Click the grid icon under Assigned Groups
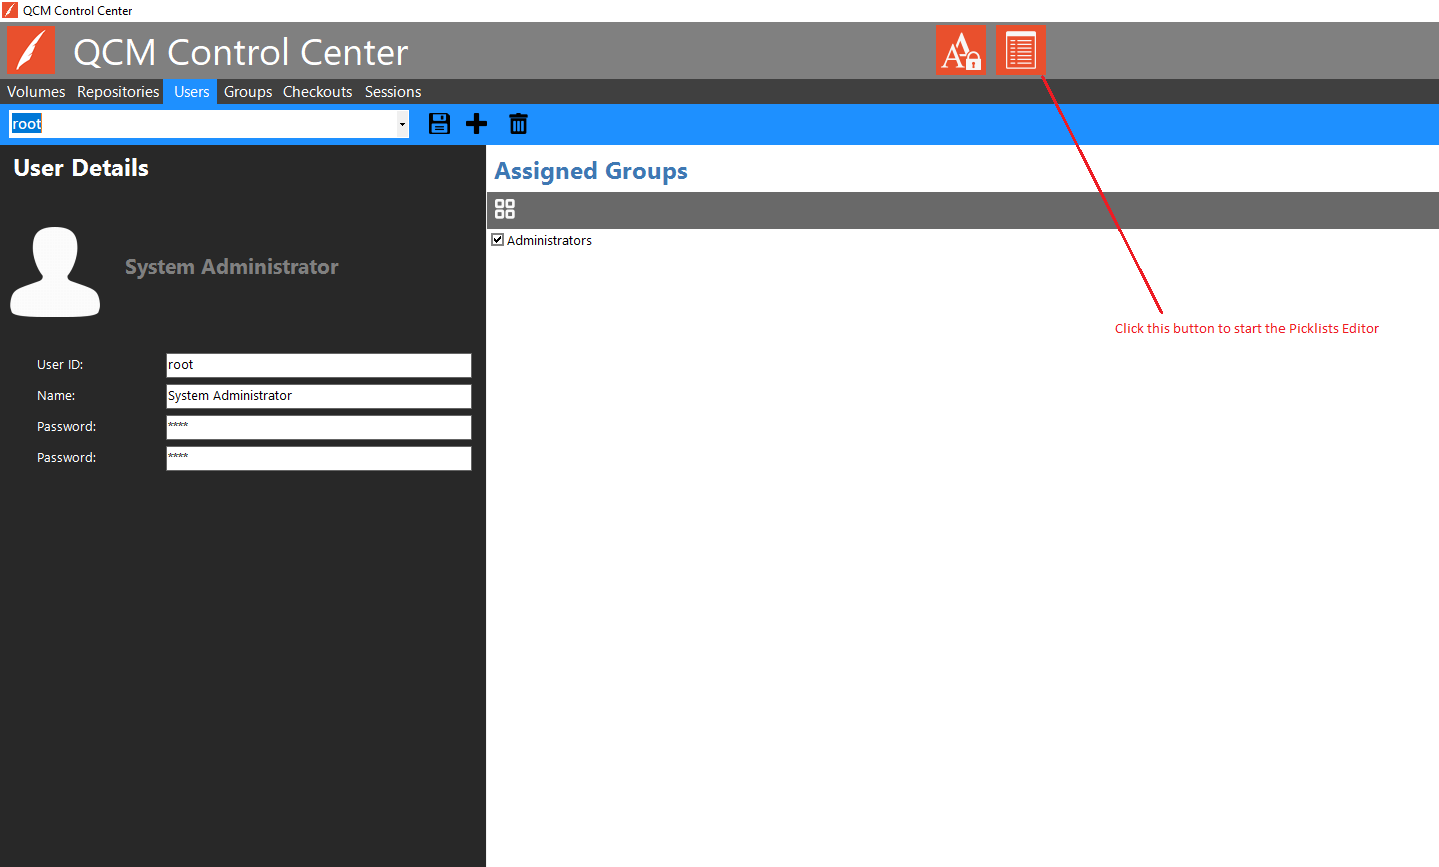1439x867 pixels. click(x=505, y=209)
